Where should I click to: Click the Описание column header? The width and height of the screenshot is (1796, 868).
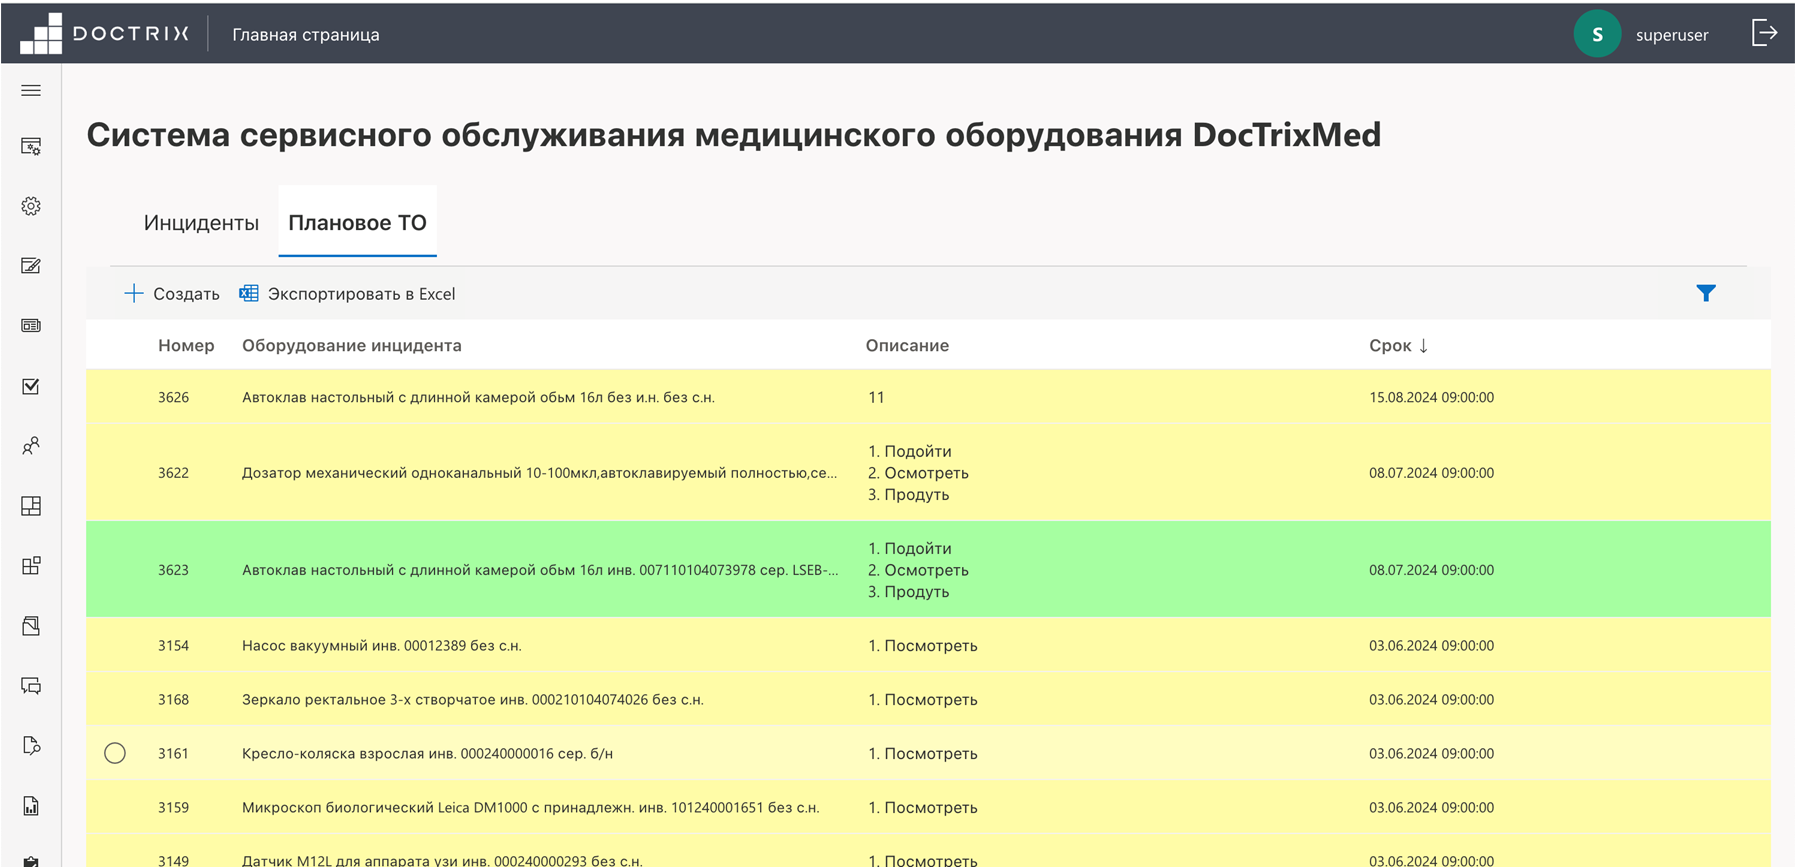pyautogui.click(x=907, y=345)
